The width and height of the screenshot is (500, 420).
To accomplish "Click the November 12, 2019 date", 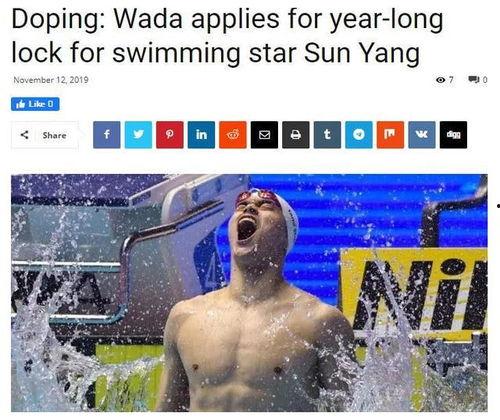I will pyautogui.click(x=51, y=80).
